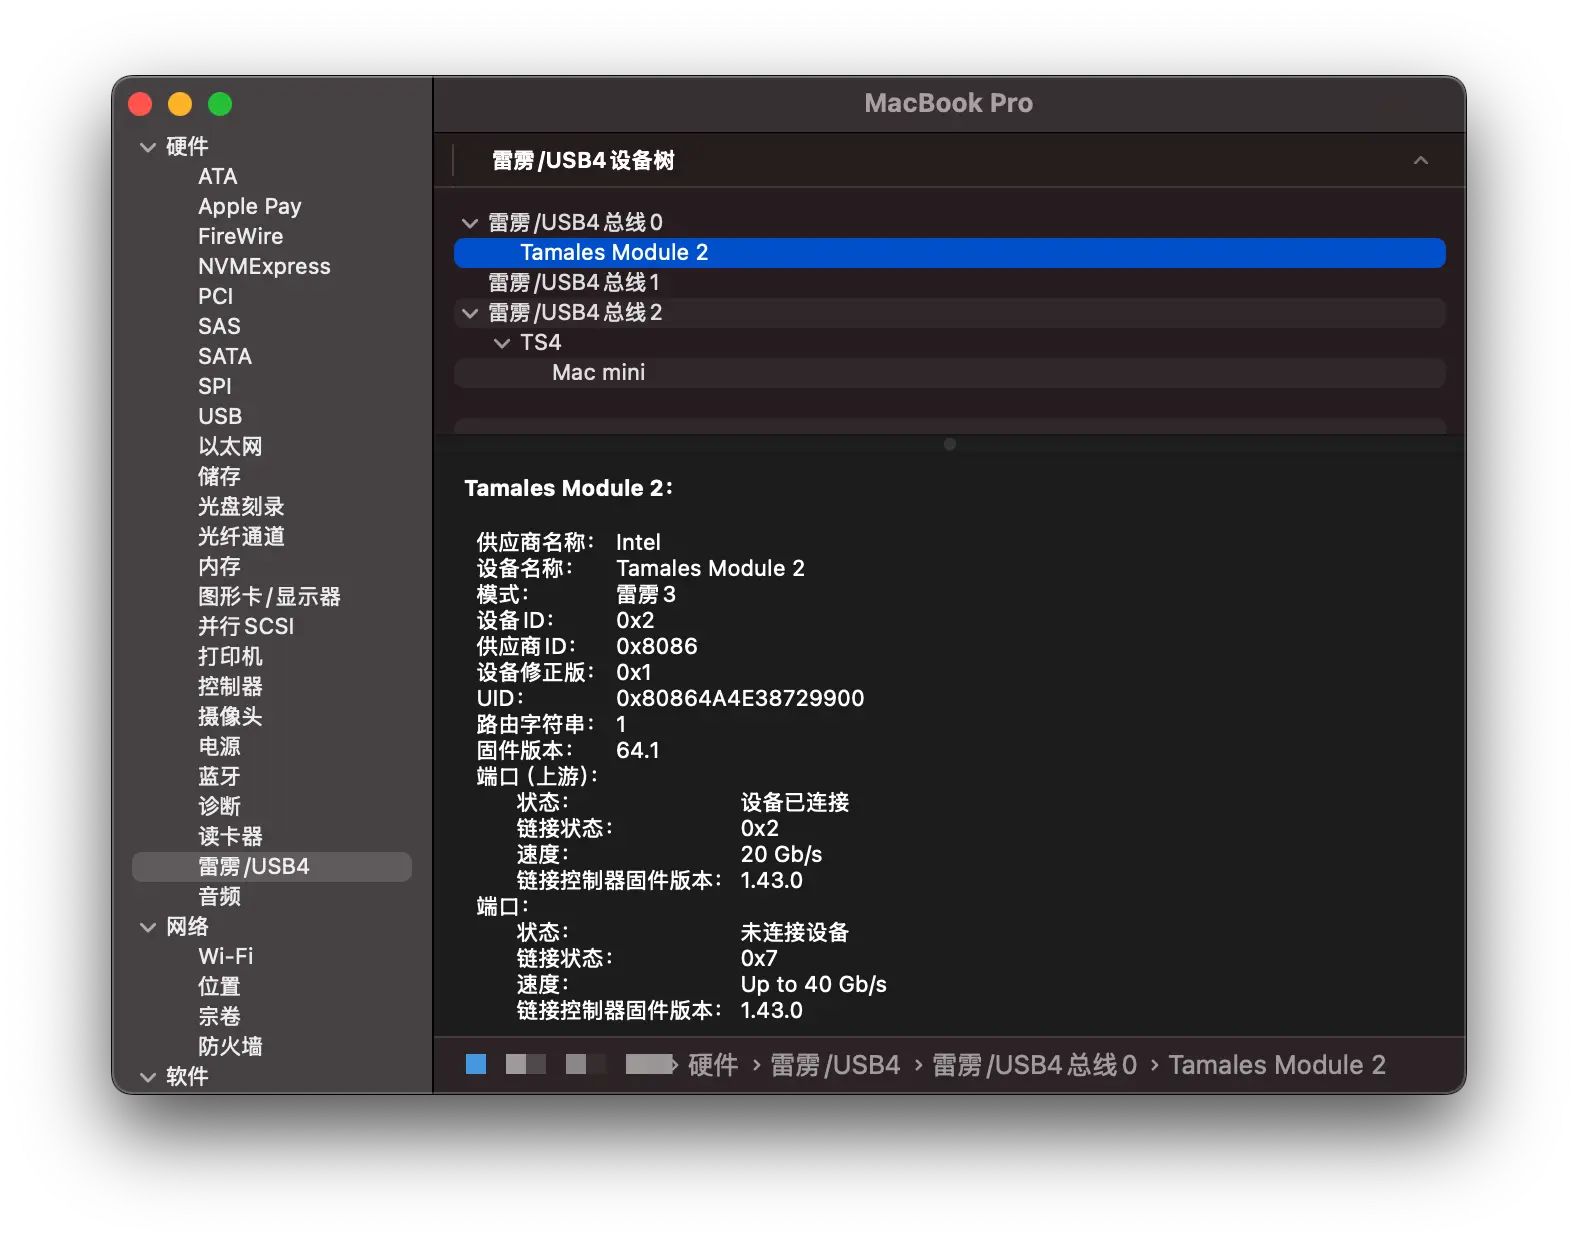This screenshot has width=1578, height=1242.
Task: Collapse the 网络 section in sidebar
Action: [148, 927]
